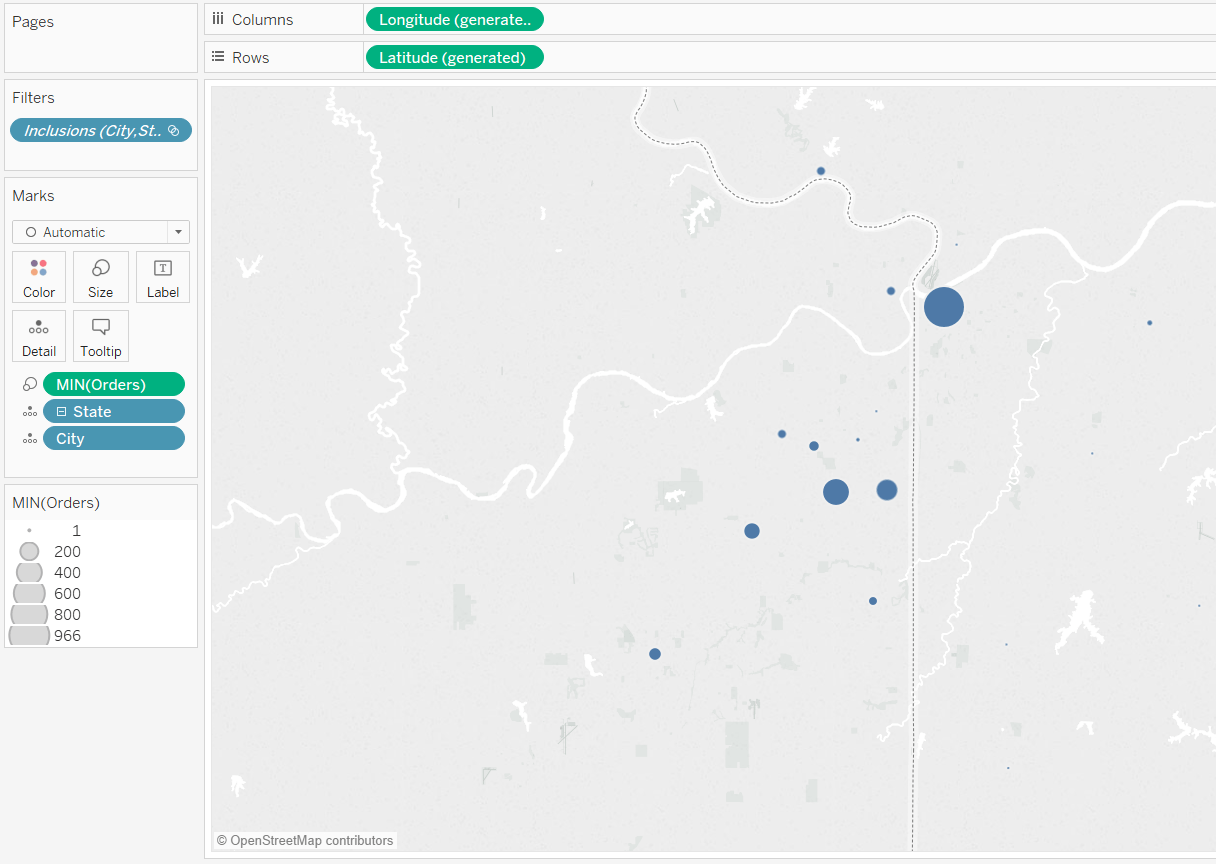Image resolution: width=1216 pixels, height=864 pixels.
Task: Click the MIN(Orders) green pill on the Marks card
Action: tap(113, 383)
